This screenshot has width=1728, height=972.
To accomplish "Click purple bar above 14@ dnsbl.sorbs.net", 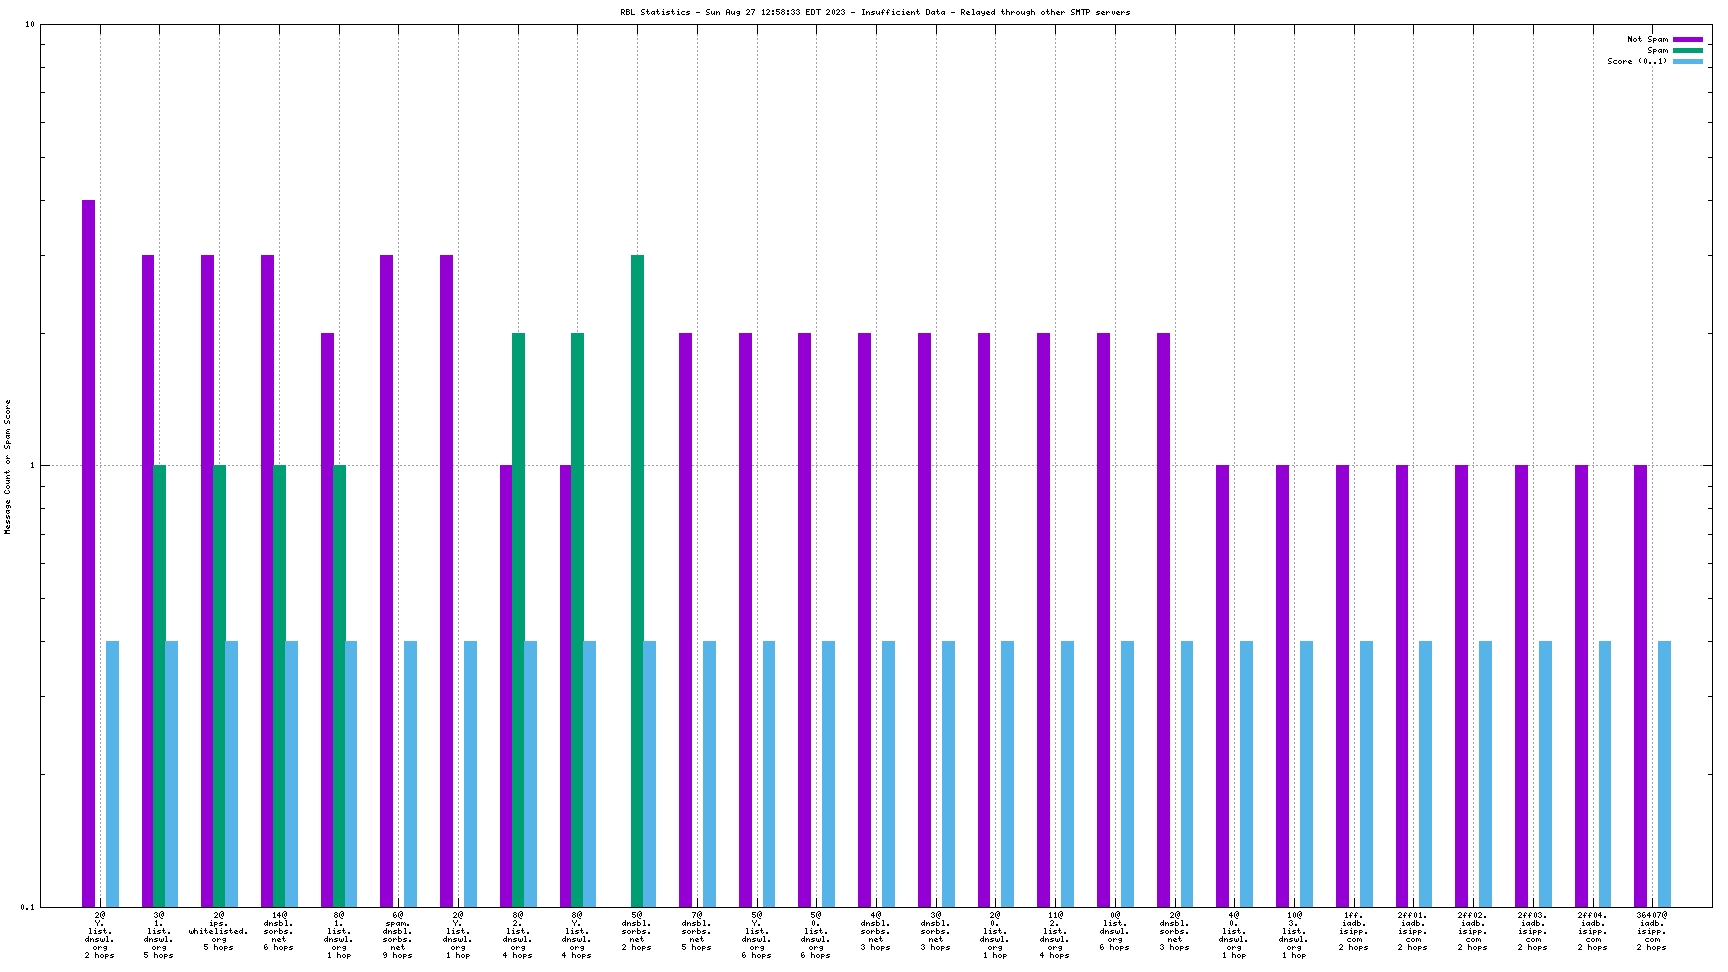I will (267, 580).
